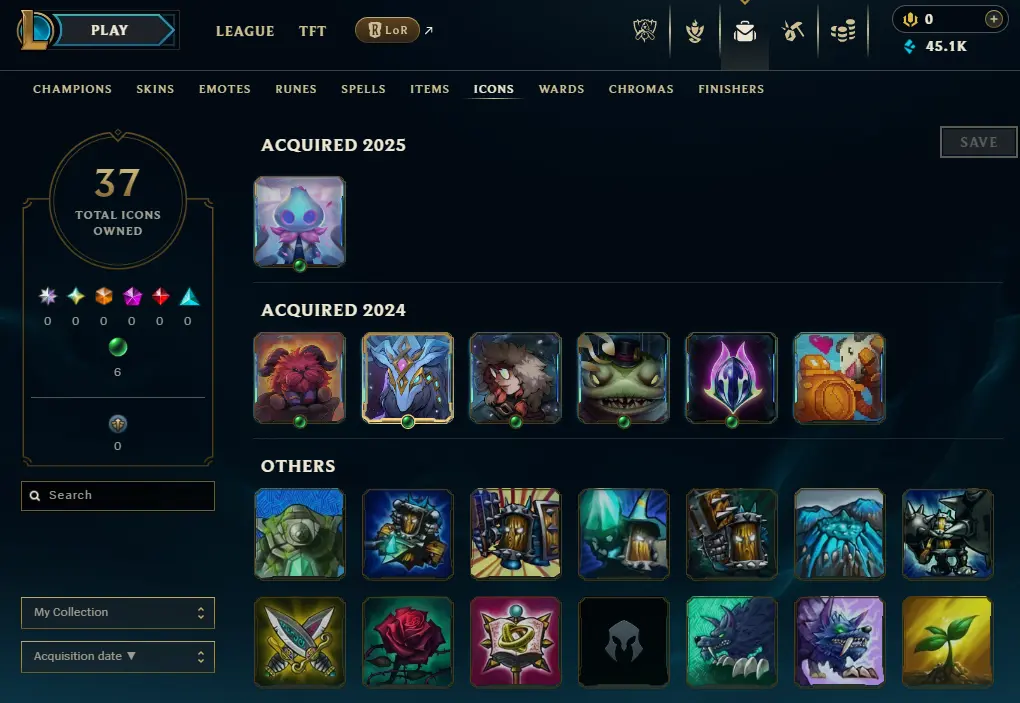Click the green mastery gem filter icon
This screenshot has width=1020, height=703.
118,347
